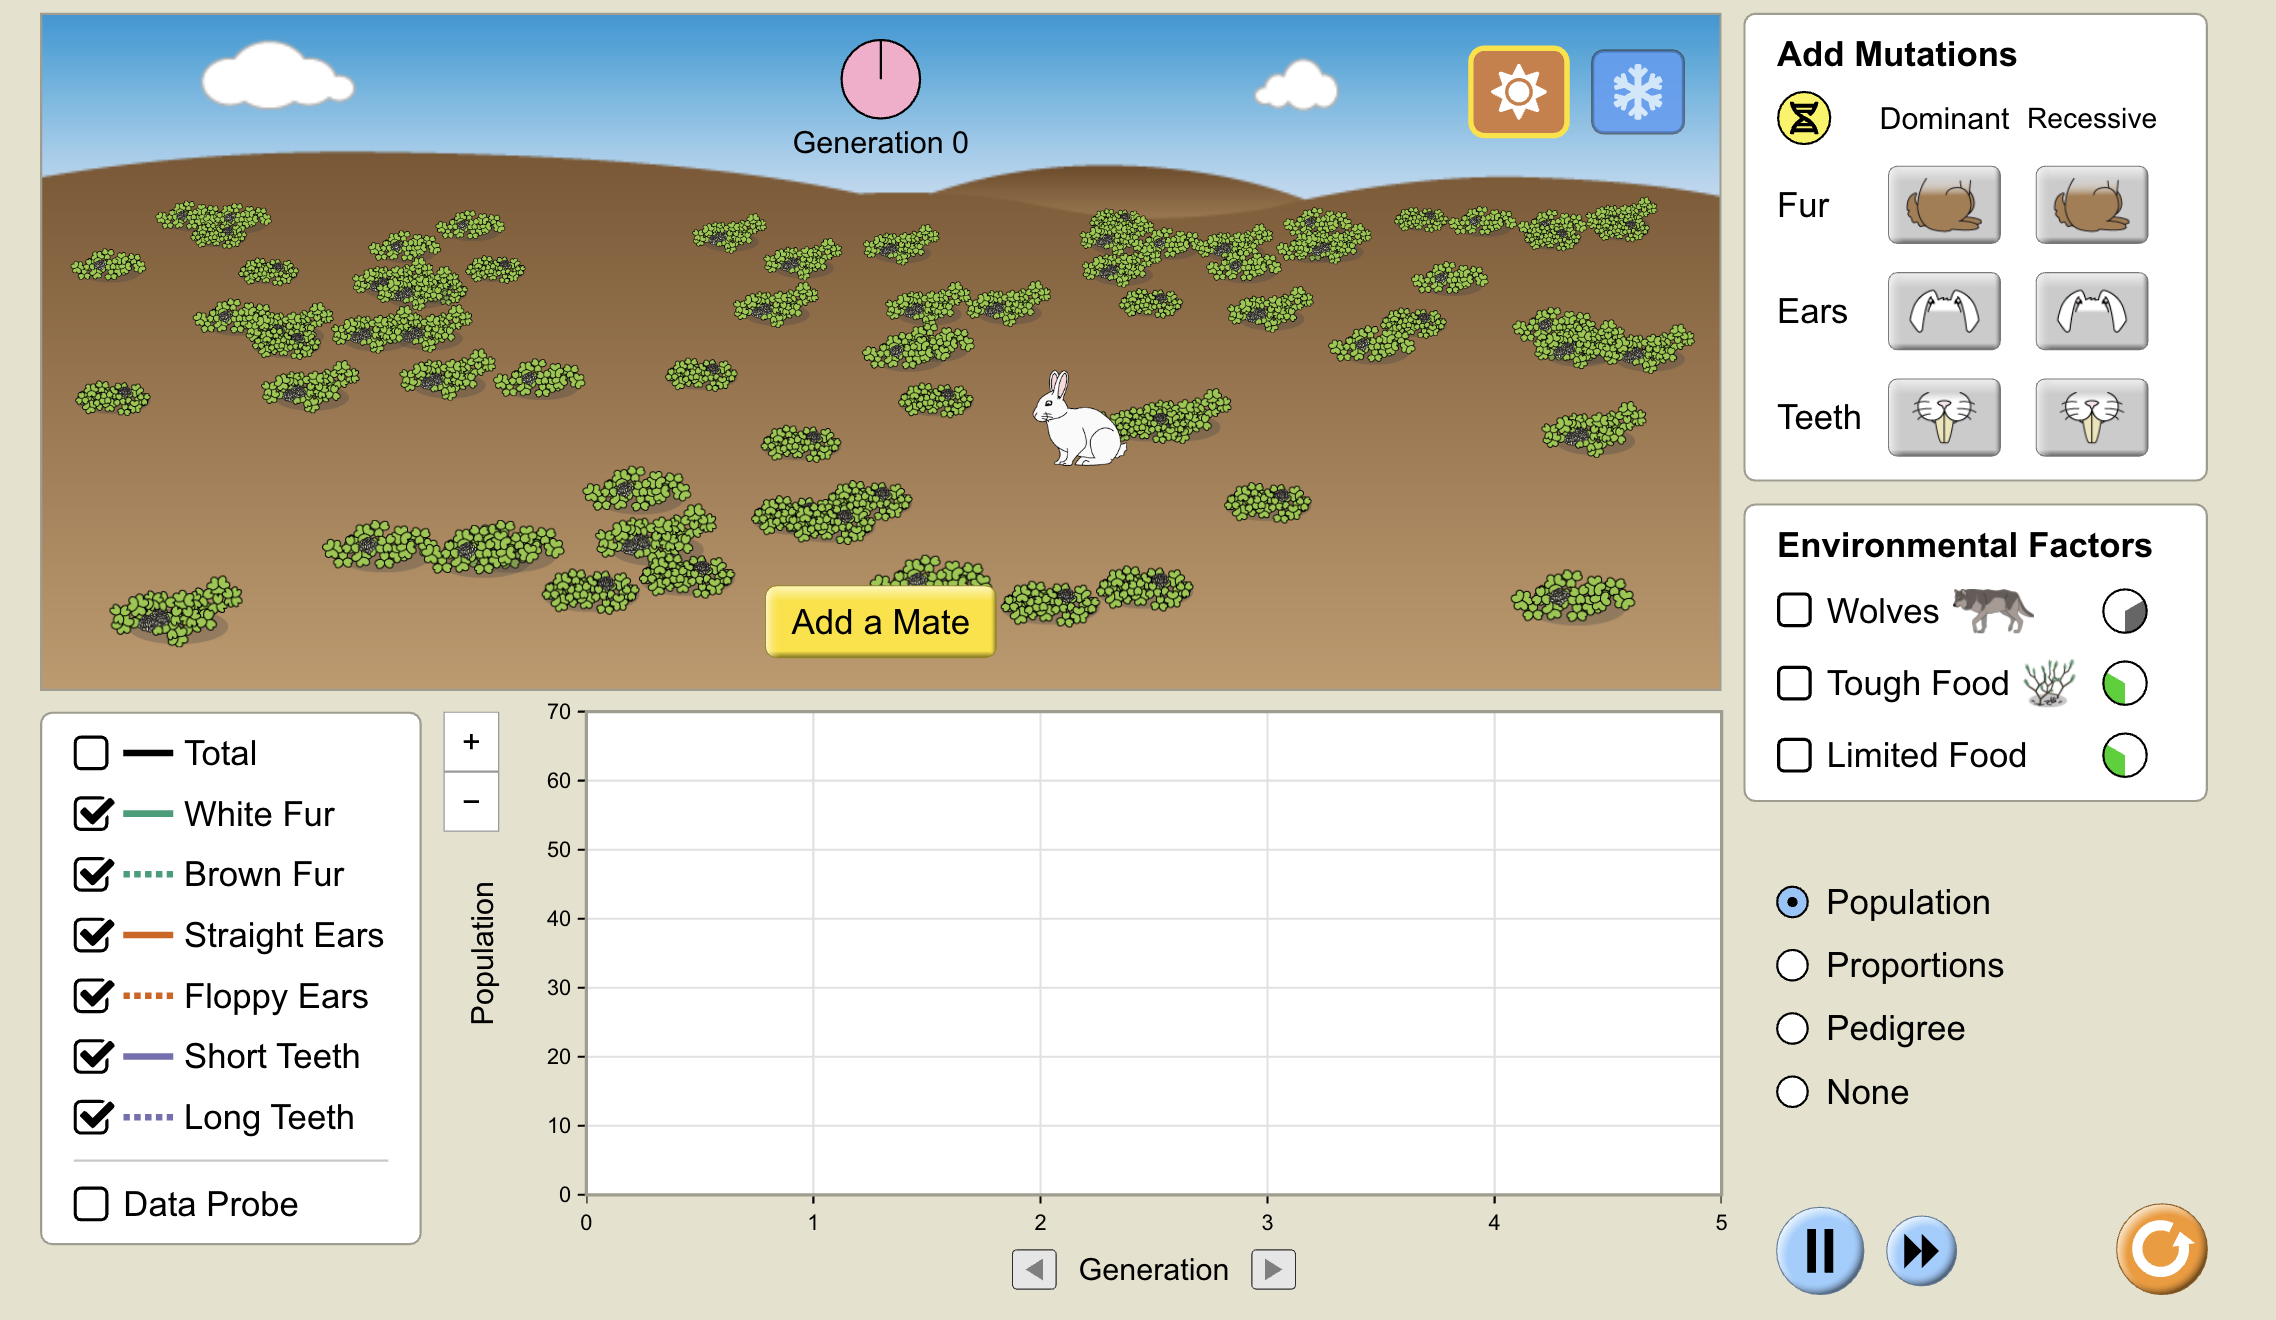This screenshot has width=2276, height=1320.
Task: Add dominant brown fur mutation
Action: point(1943,205)
